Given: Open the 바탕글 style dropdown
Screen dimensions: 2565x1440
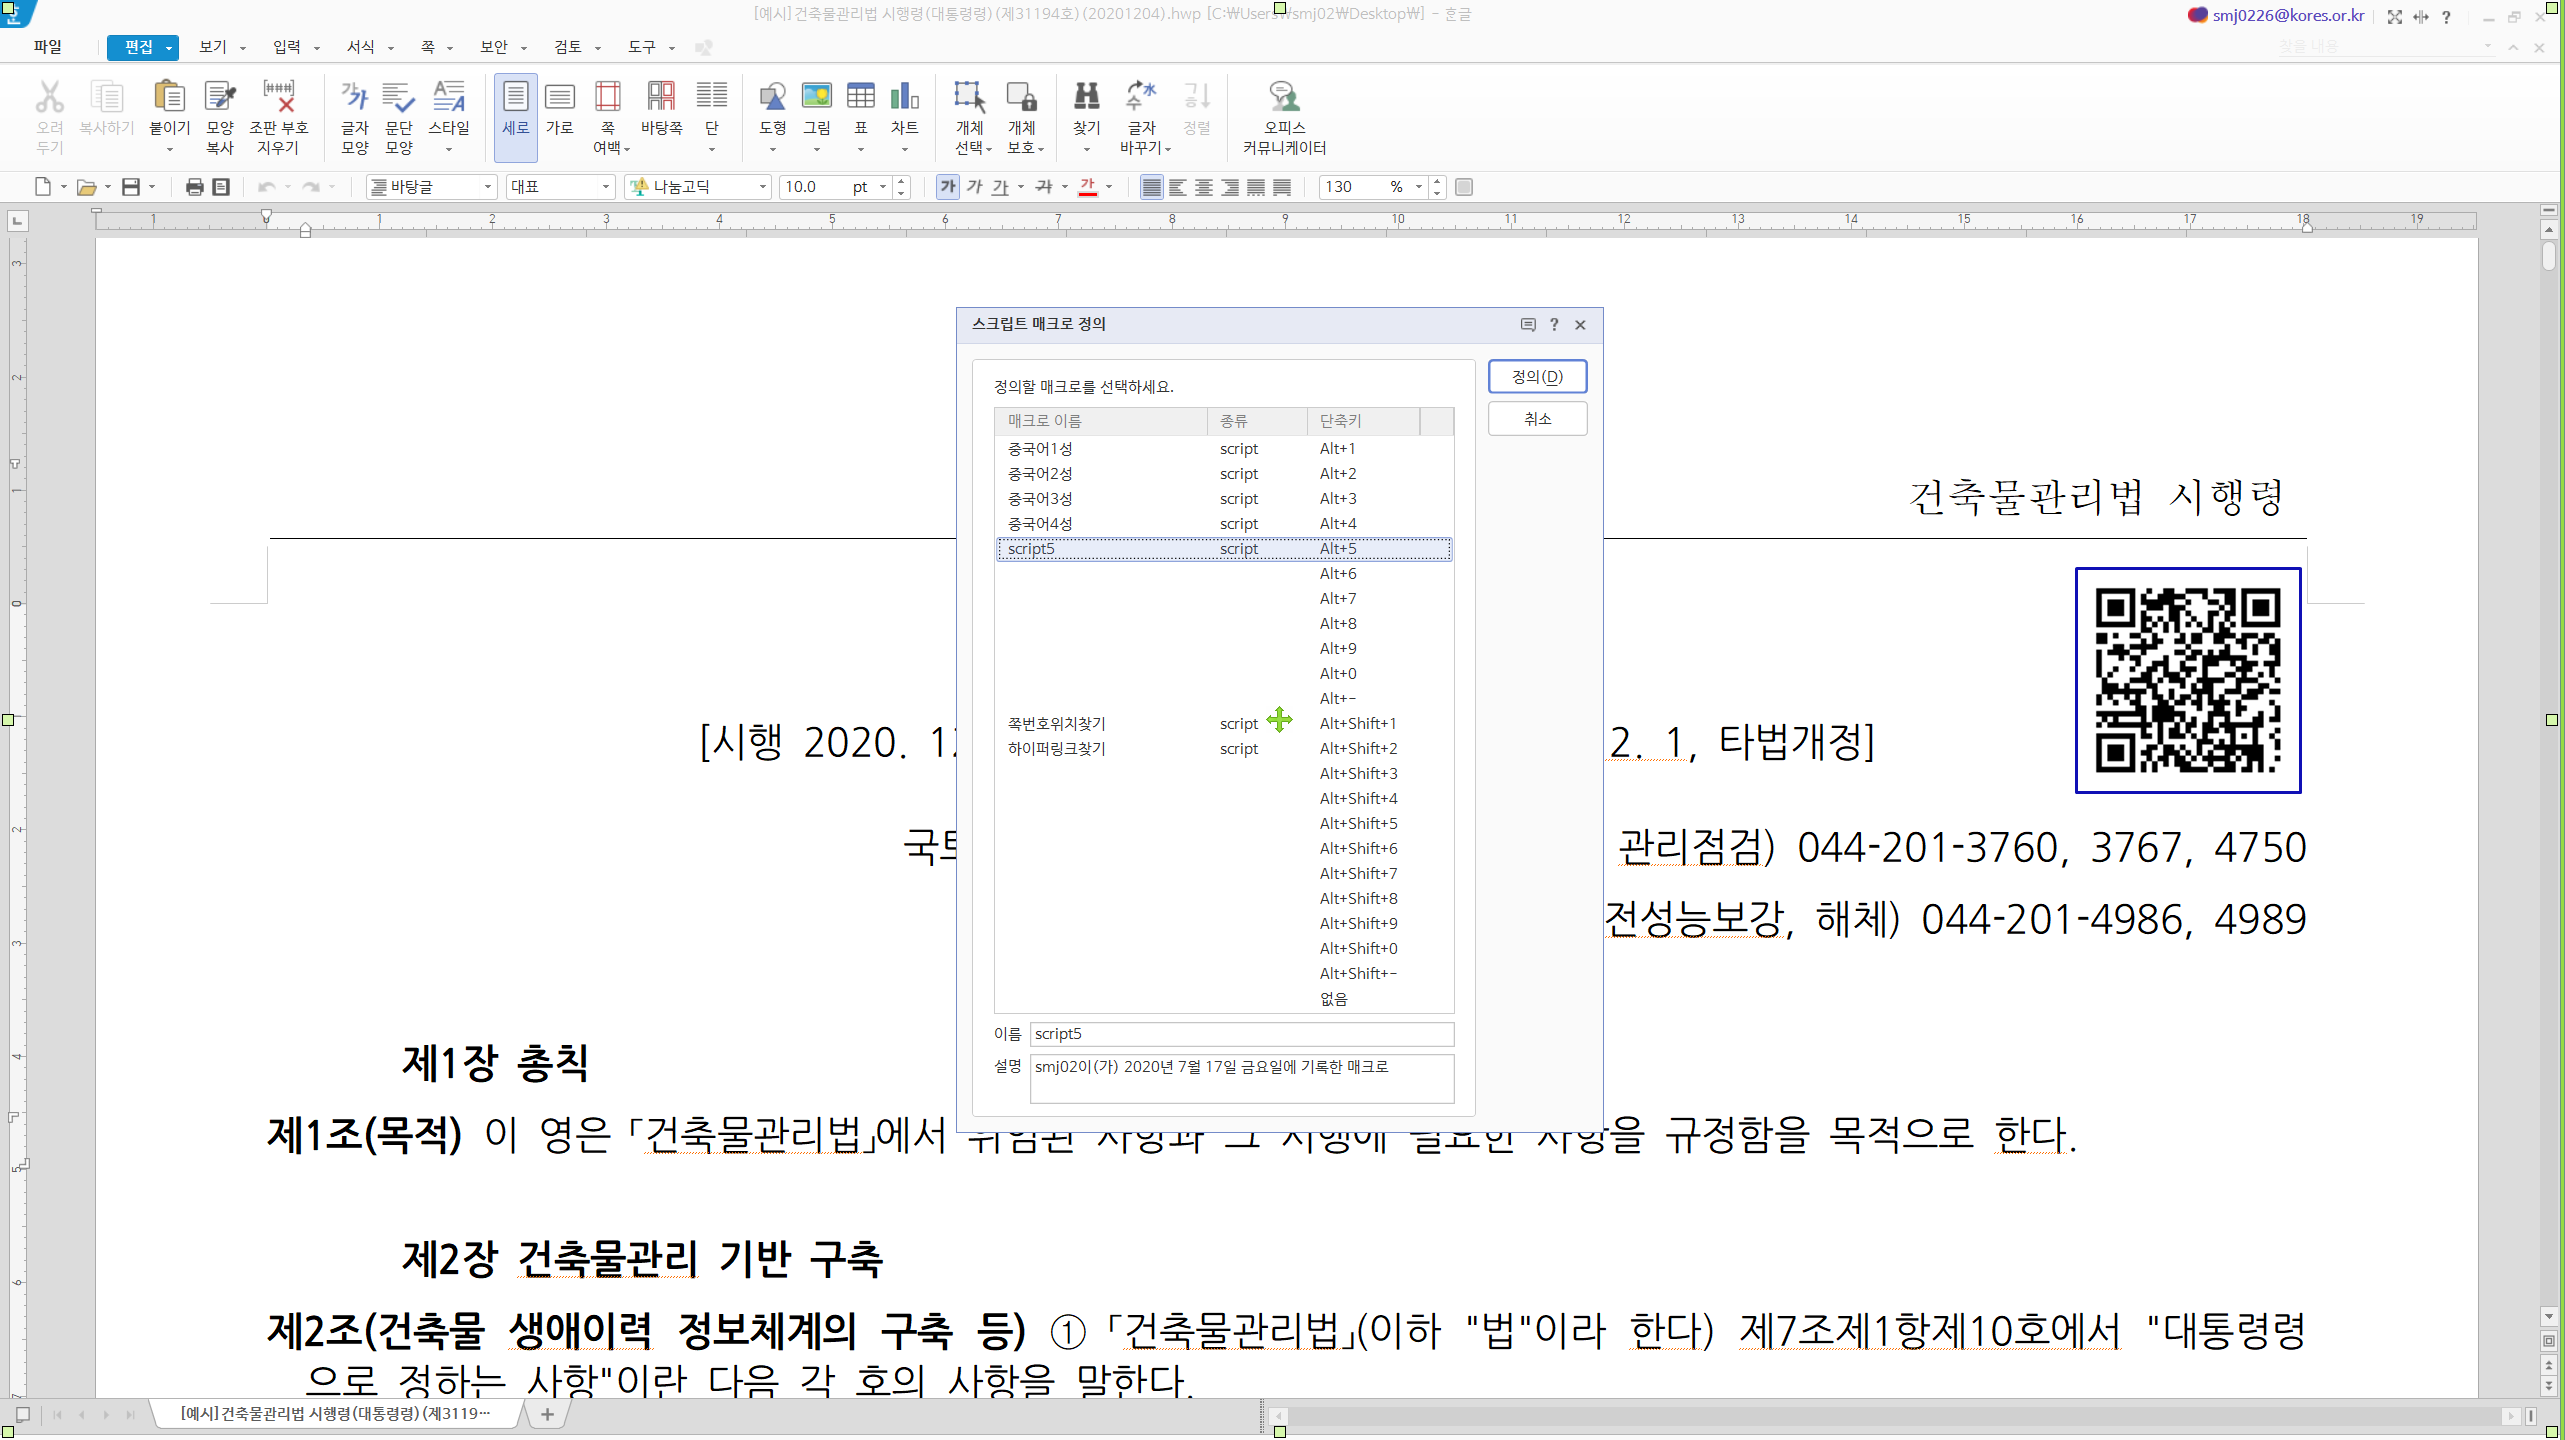Looking at the screenshot, I should [x=488, y=187].
